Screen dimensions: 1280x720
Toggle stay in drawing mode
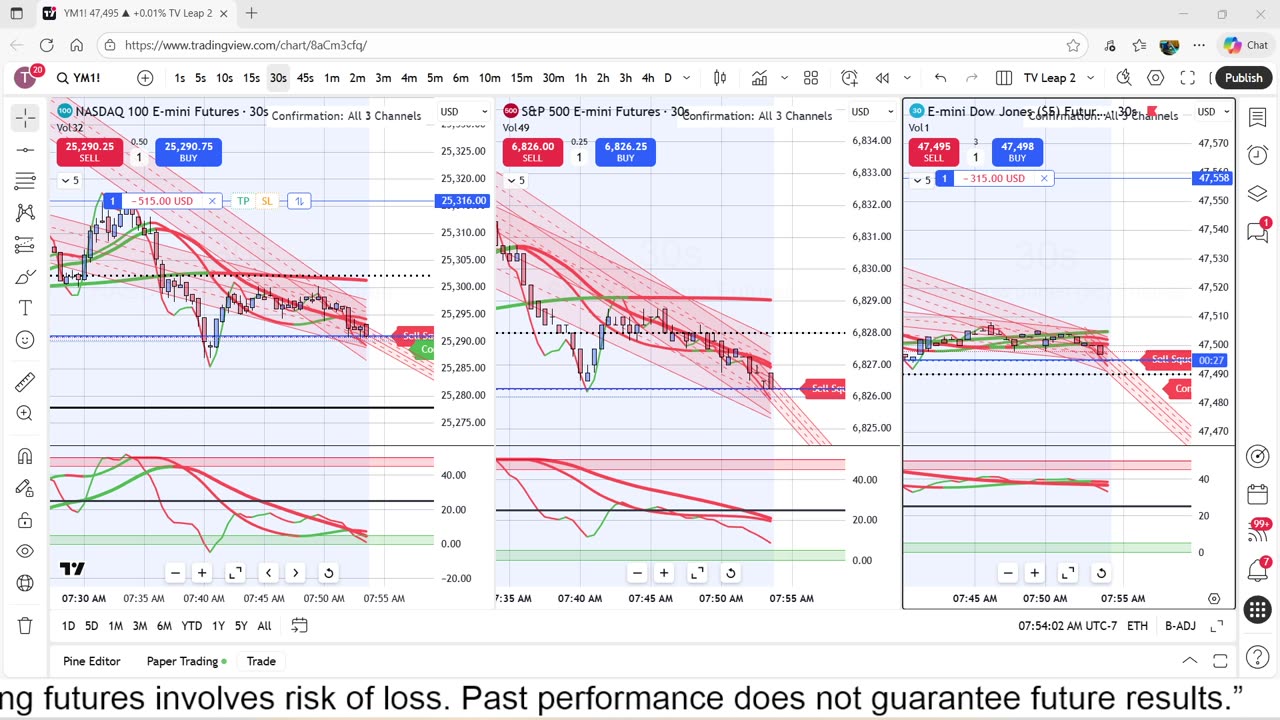click(25, 488)
